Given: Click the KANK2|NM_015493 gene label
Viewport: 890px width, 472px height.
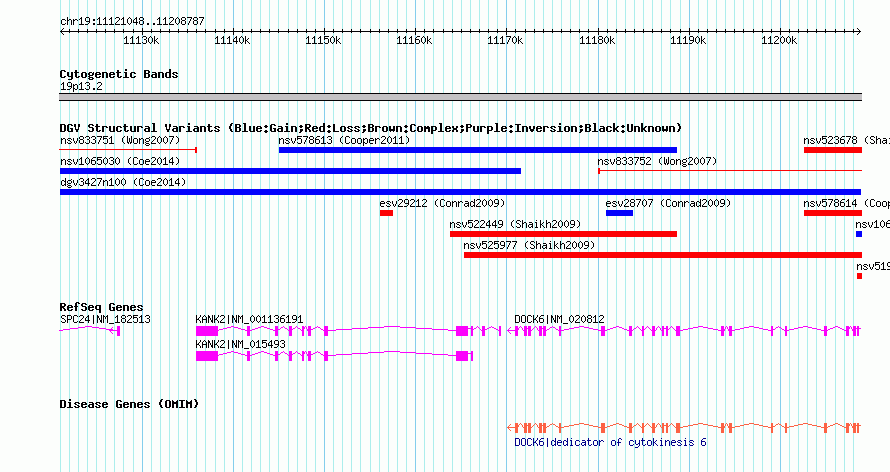Looking at the screenshot, I should (241, 344).
